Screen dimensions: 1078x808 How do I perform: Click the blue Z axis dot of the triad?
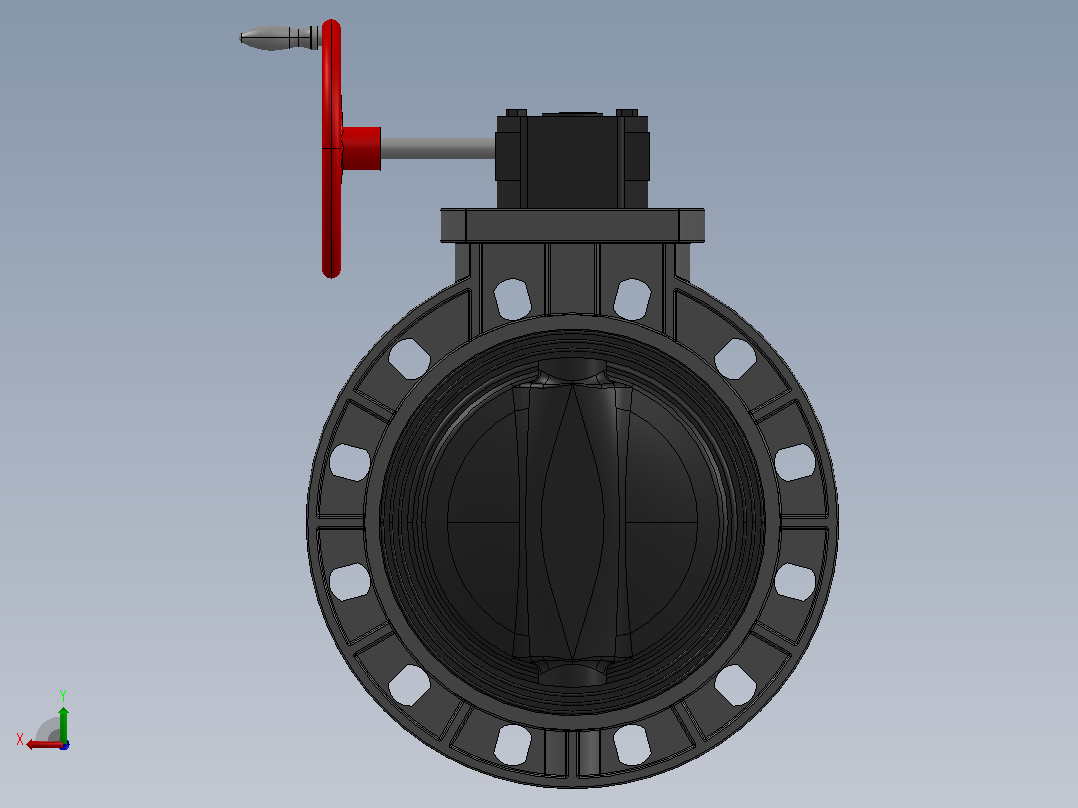[x=65, y=745]
